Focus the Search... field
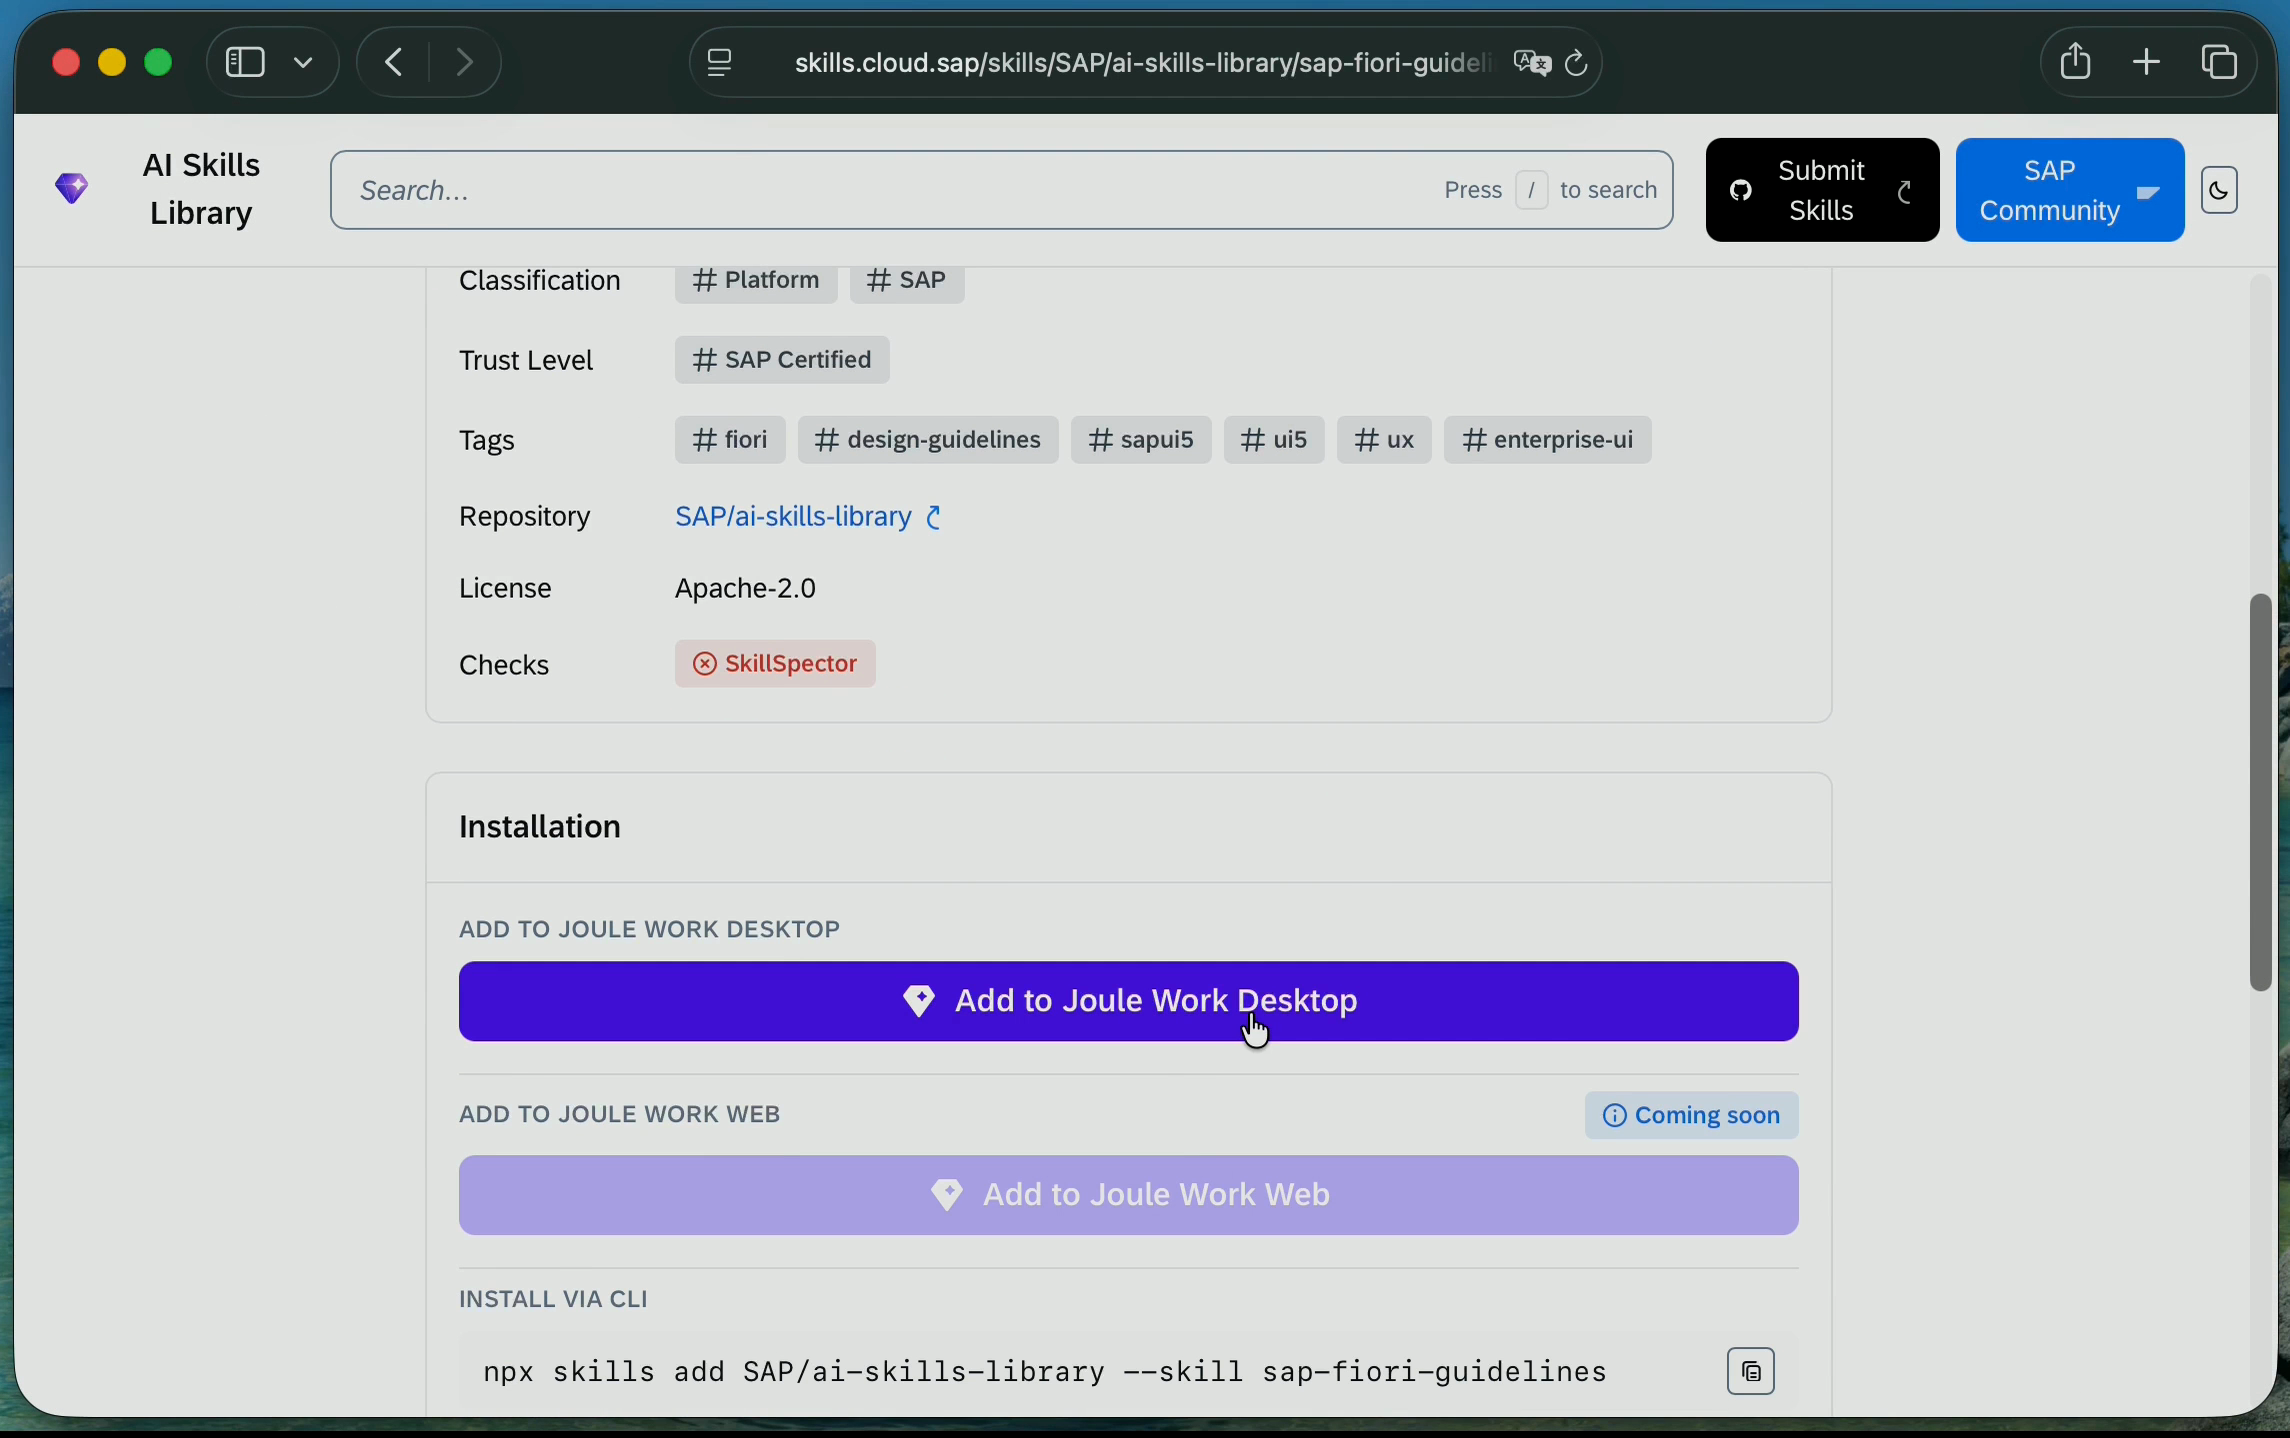The width and height of the screenshot is (2290, 1438). pyautogui.click(x=1001, y=190)
